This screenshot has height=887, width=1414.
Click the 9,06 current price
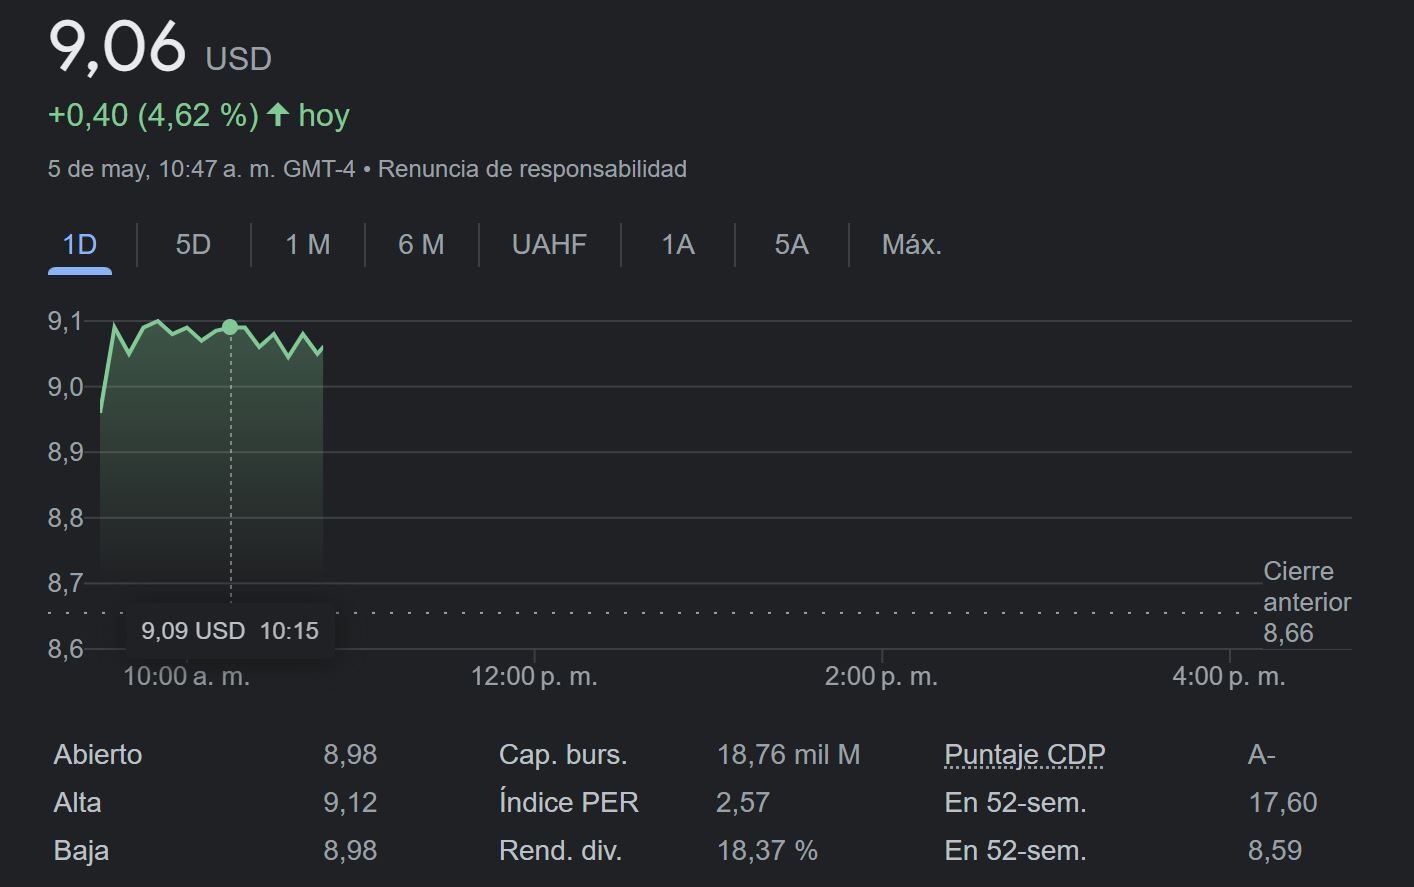point(117,47)
